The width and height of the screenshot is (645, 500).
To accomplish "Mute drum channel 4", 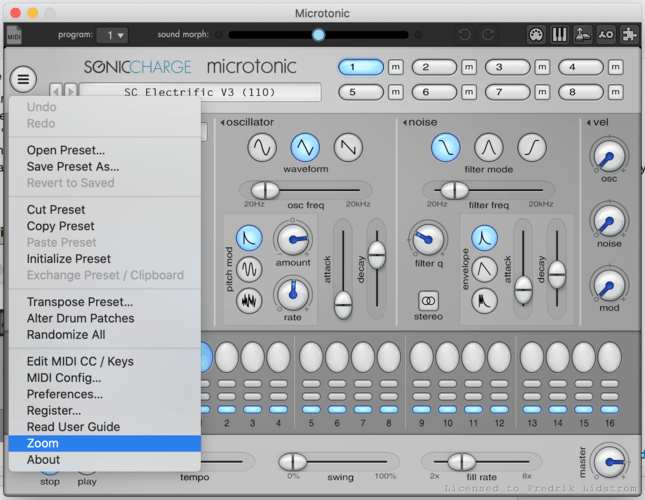I will 615,67.
